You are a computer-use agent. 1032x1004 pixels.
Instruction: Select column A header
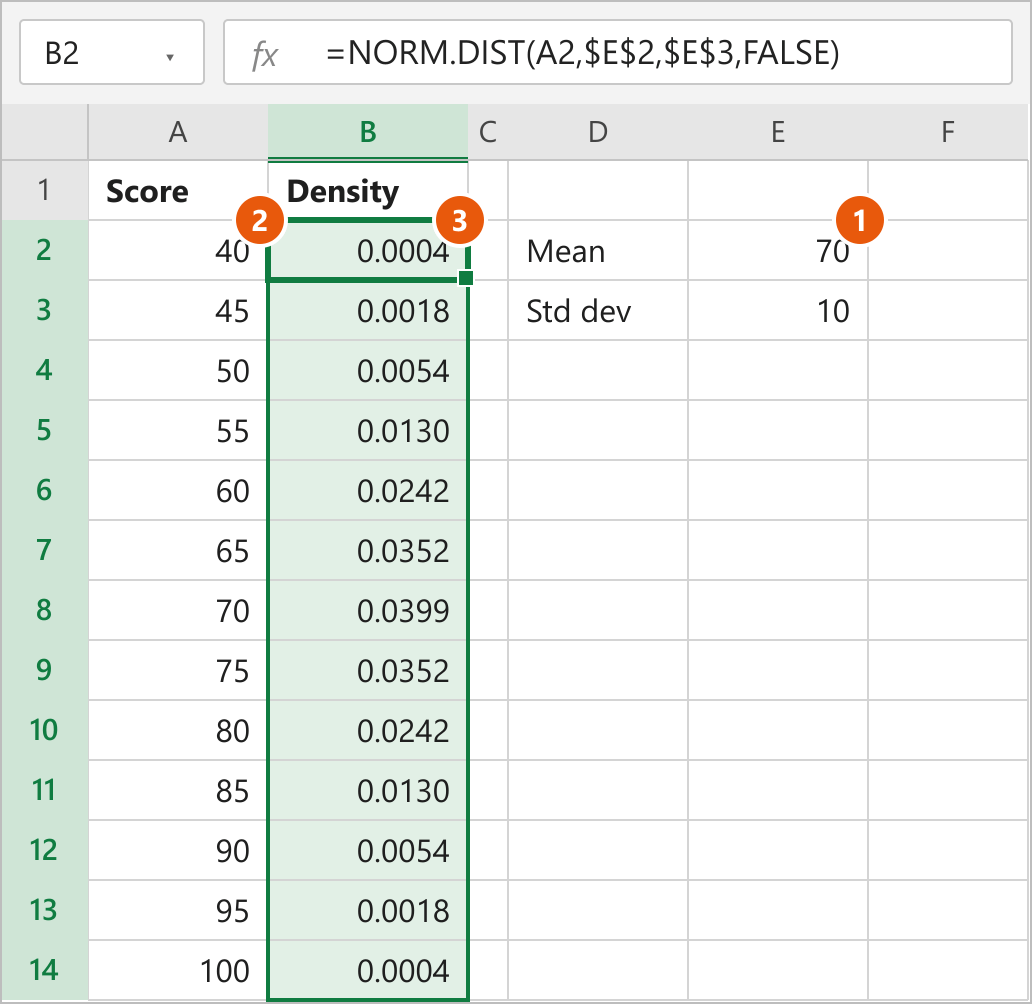[x=178, y=132]
